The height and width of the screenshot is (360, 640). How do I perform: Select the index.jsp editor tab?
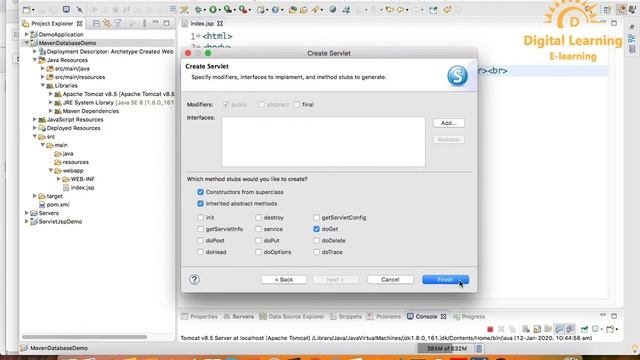[202, 24]
